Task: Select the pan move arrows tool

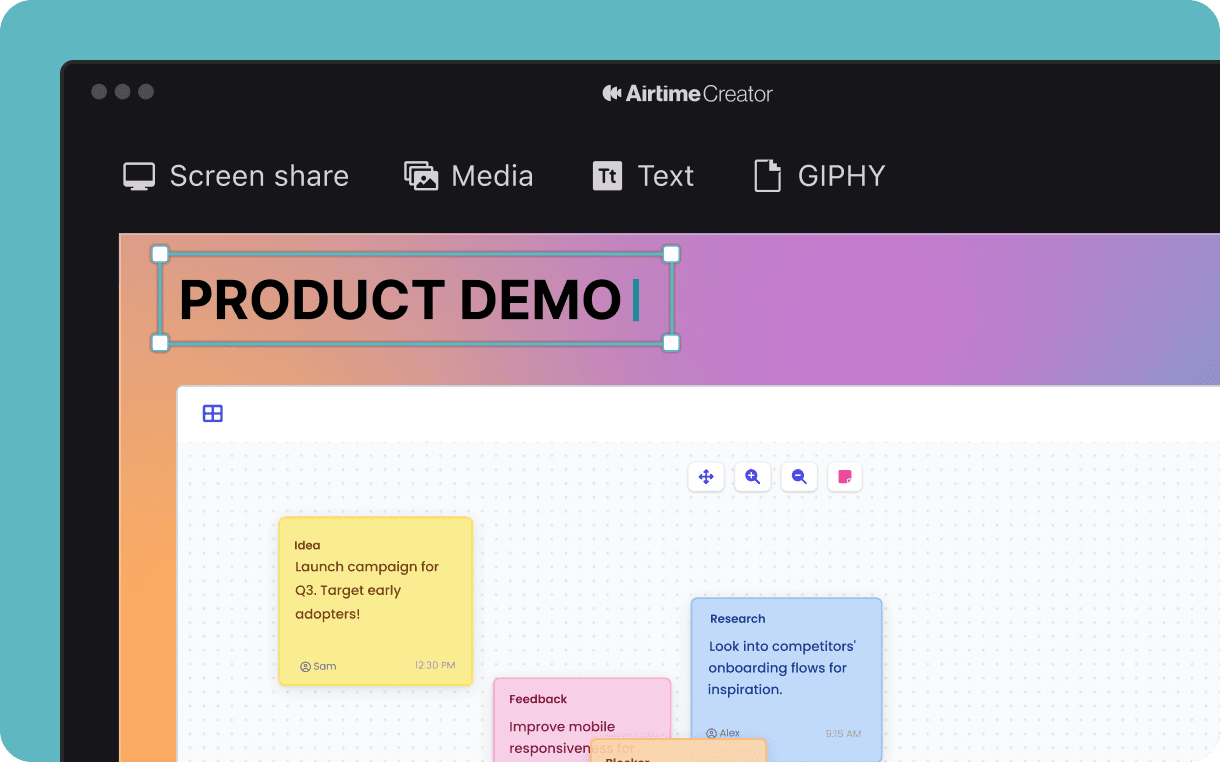Action: click(706, 477)
